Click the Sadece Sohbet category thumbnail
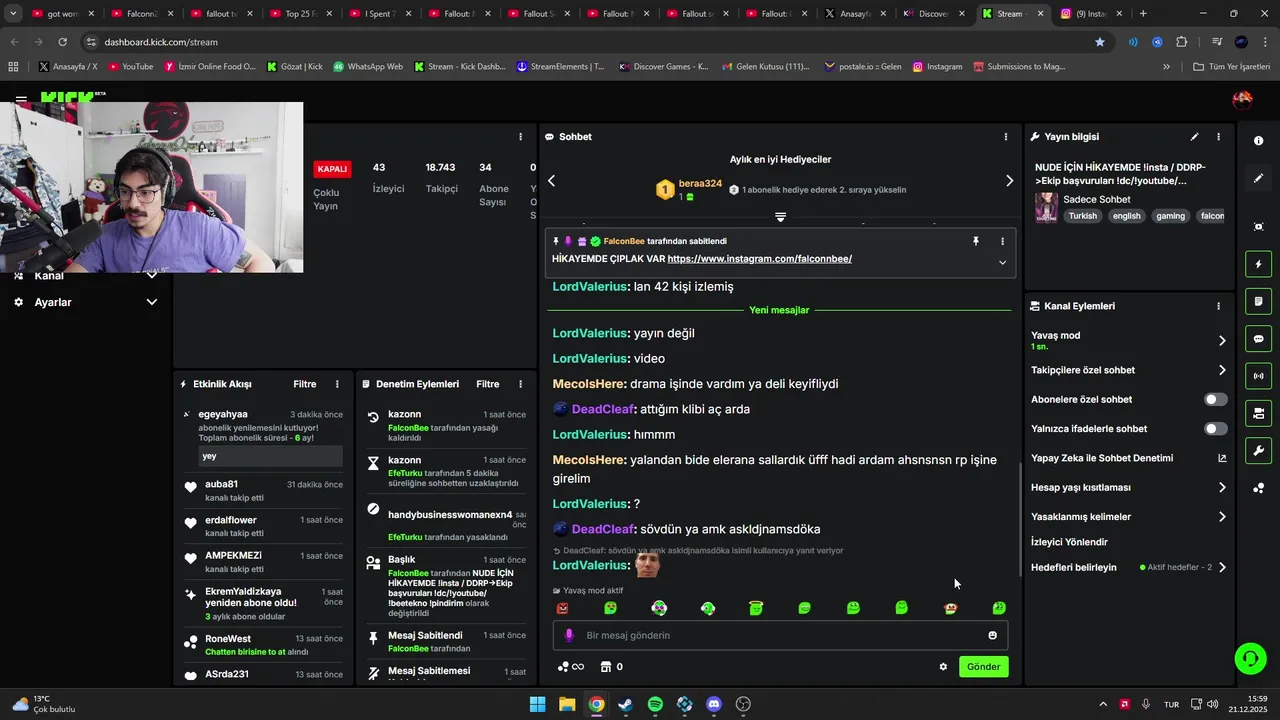 click(x=1046, y=207)
